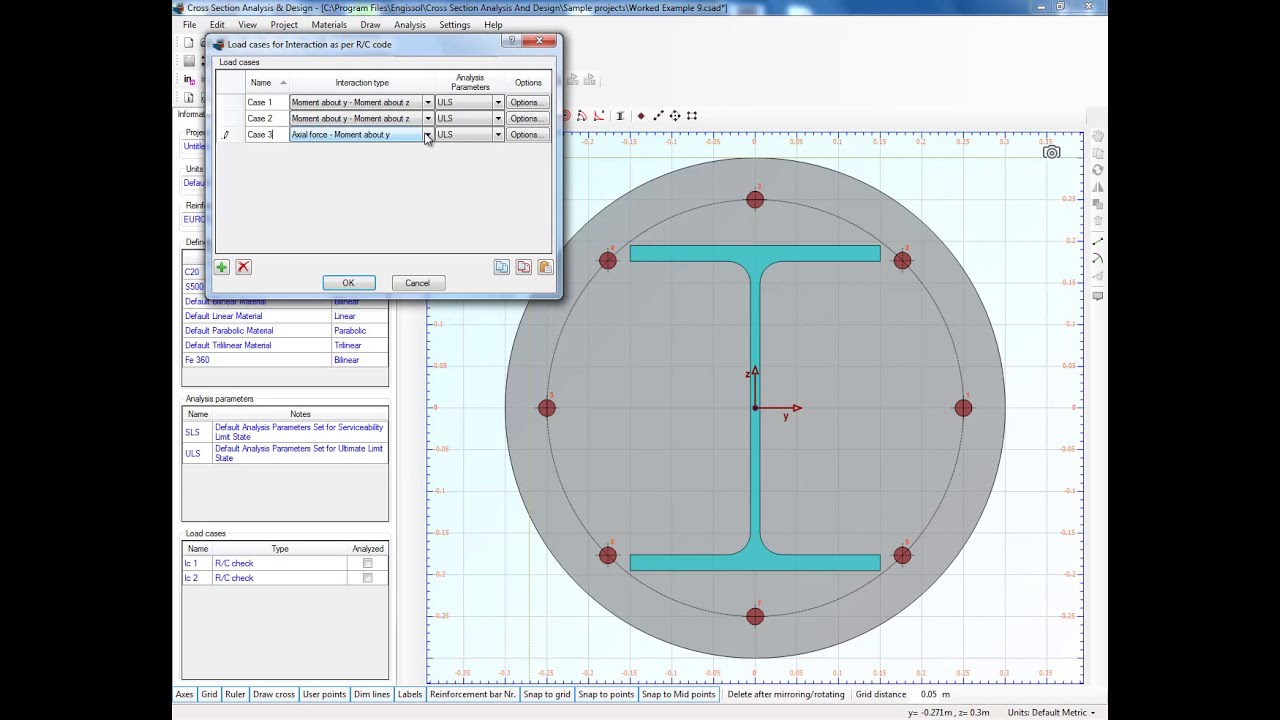Toggle Snap to Mid points

679,694
